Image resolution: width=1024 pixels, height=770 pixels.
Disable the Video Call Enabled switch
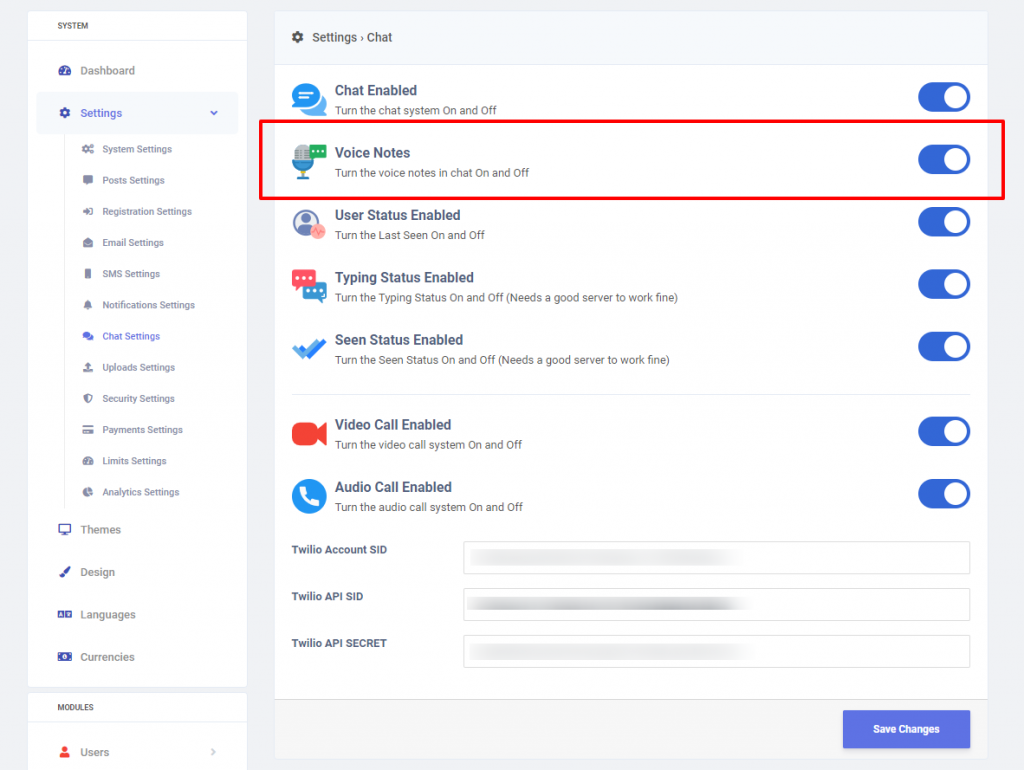944,432
